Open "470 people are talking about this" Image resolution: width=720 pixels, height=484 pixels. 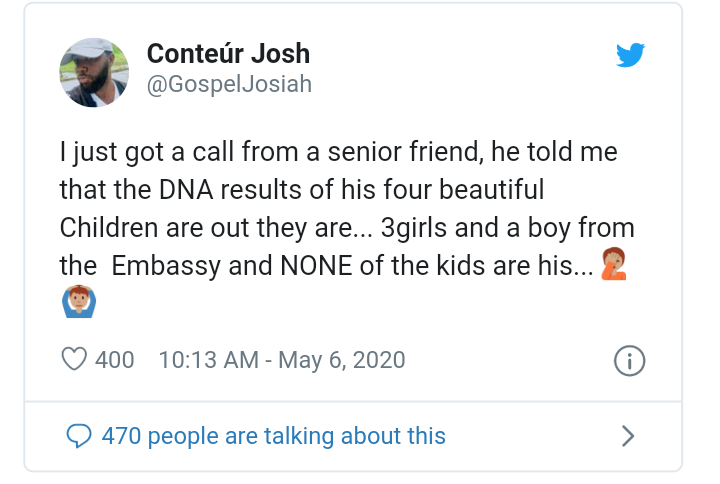[273, 436]
